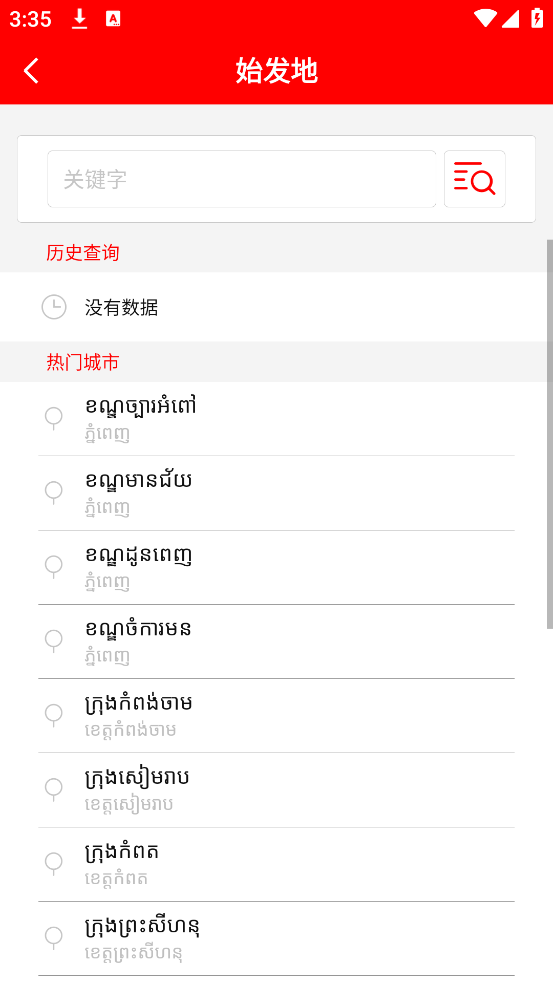Select ខណ្ឌមានជ័យ as the origin
This screenshot has width=553, height=983.
276,493
